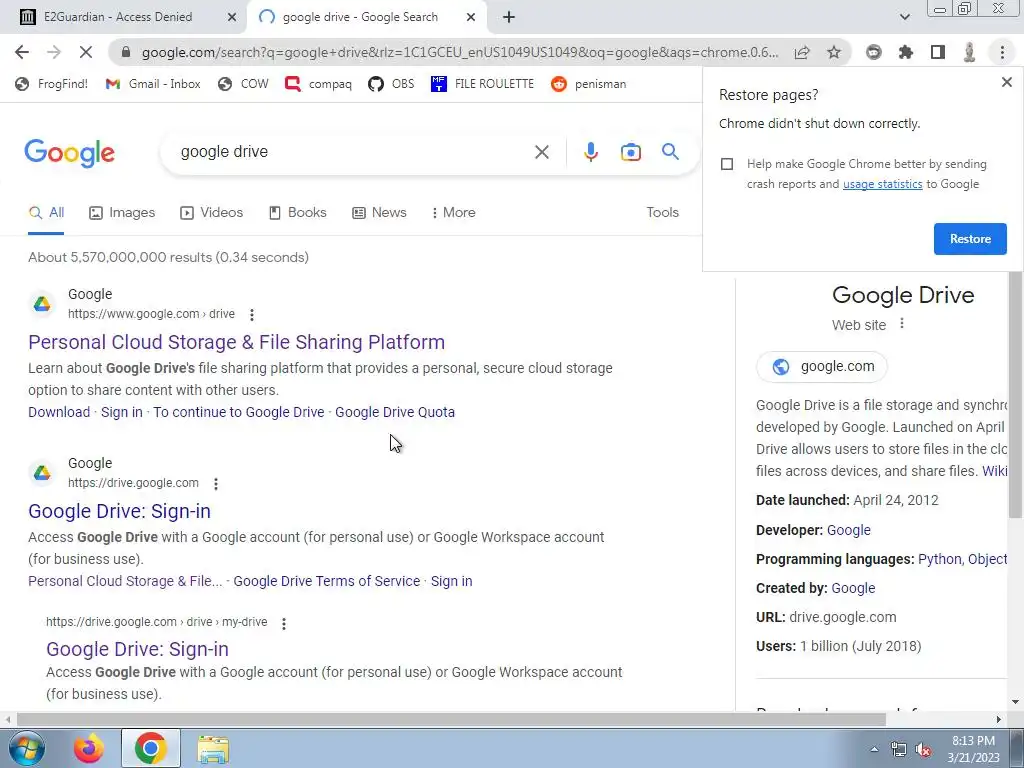Viewport: 1024px width, 768px height.
Task: Click the vertical scrollbar thumb
Action: (x=1016, y=395)
